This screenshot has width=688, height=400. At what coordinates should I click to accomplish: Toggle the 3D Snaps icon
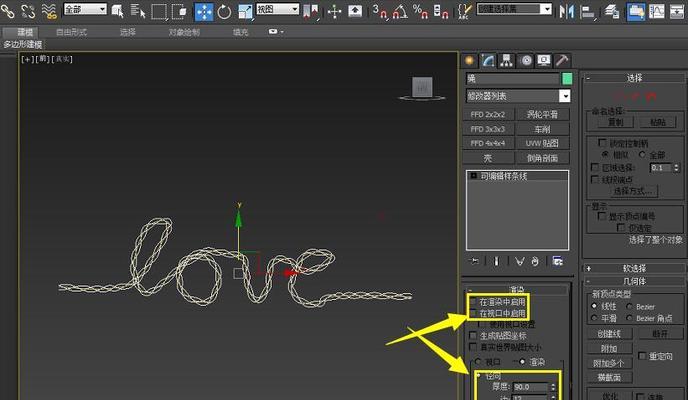pos(380,11)
